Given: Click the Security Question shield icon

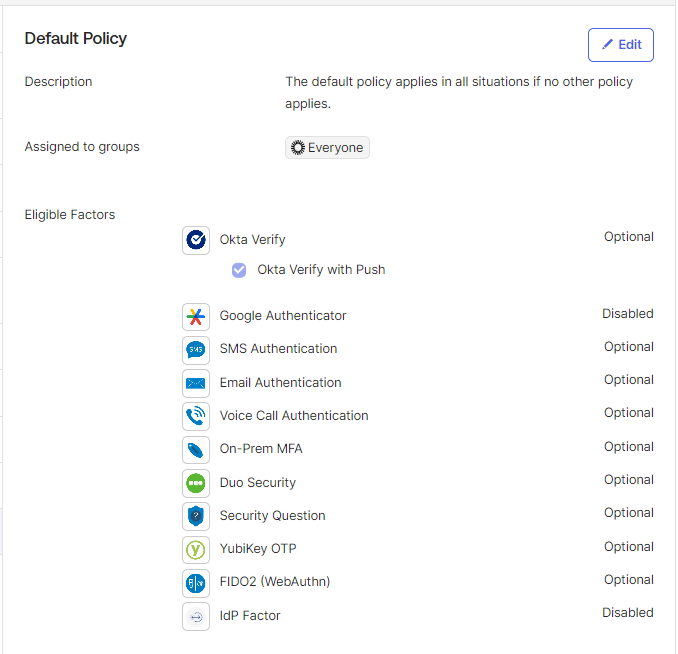Looking at the screenshot, I should click(x=196, y=516).
